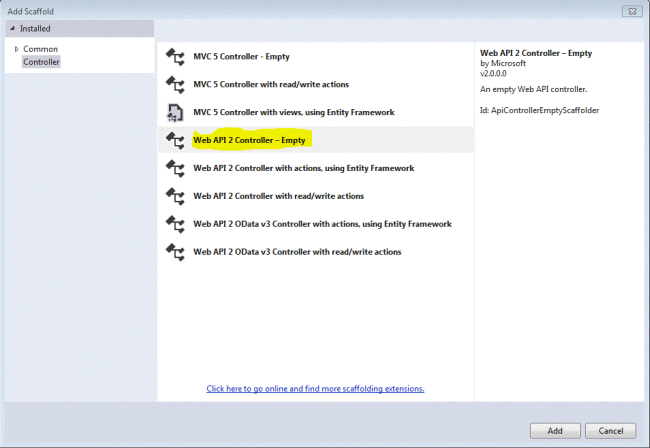Click the Installed header label
The image size is (650, 448).
coord(35,29)
